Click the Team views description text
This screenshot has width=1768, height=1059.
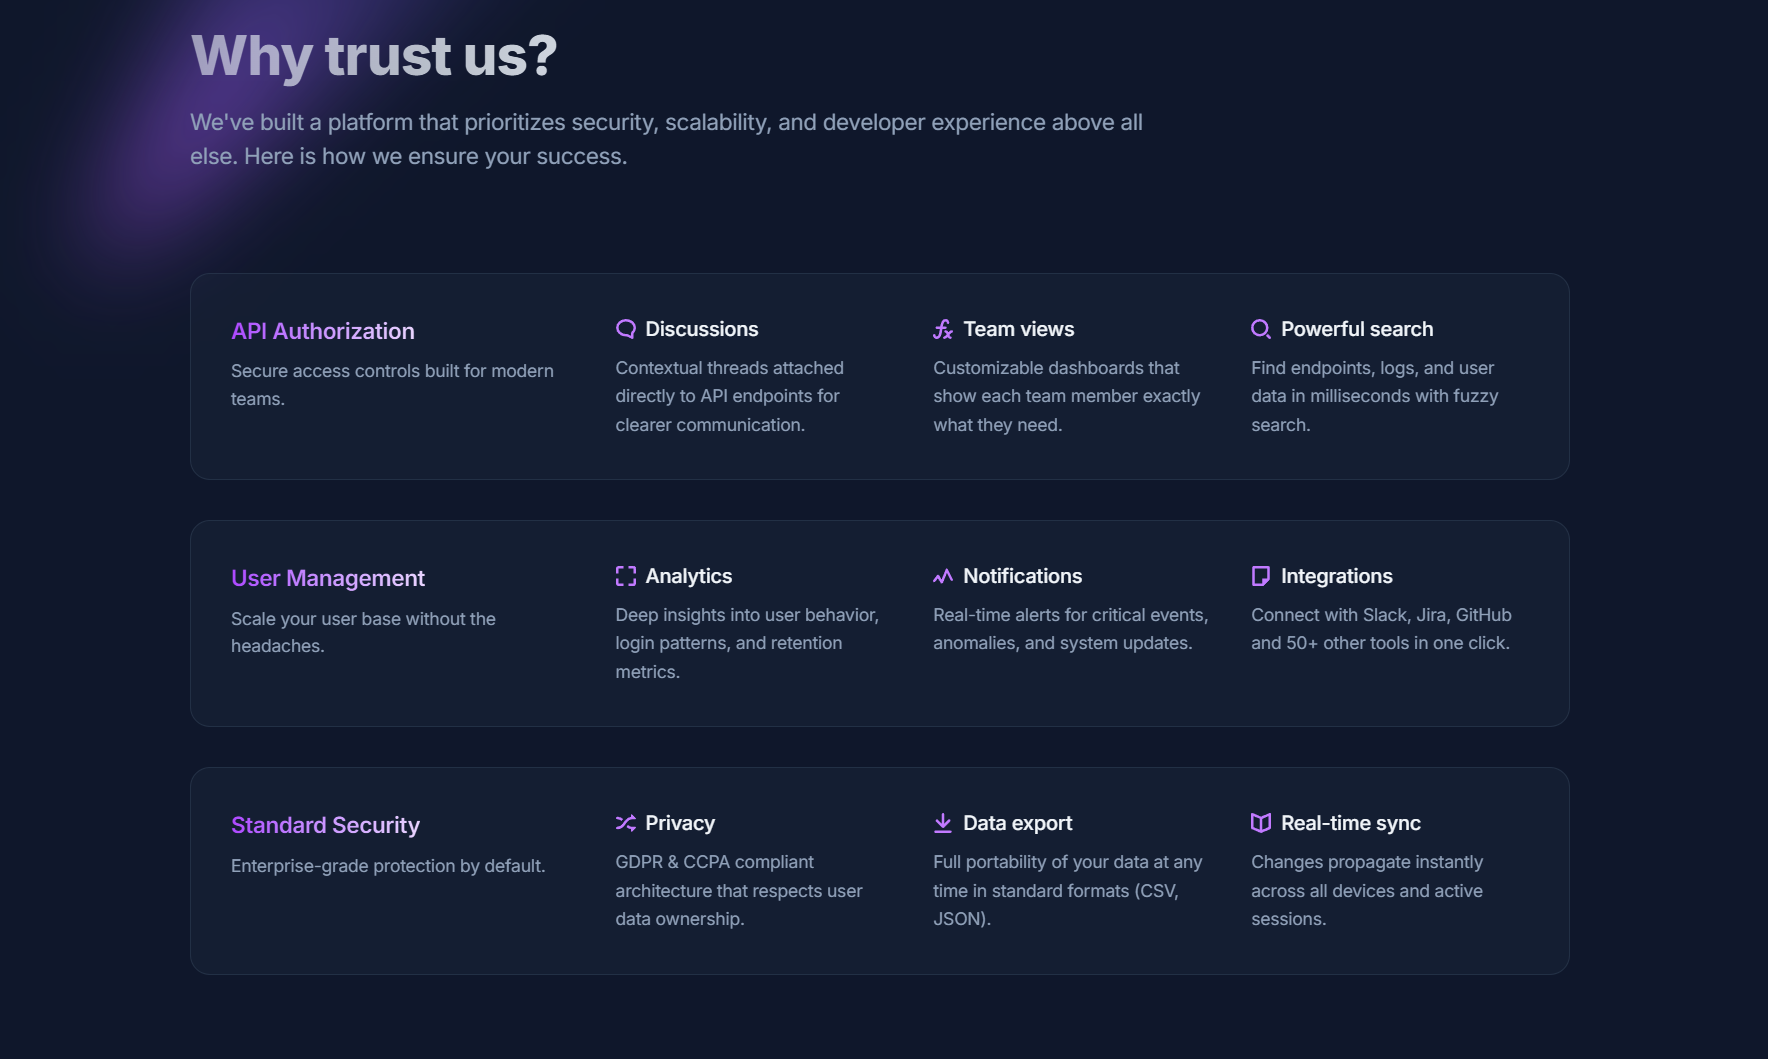point(1066,396)
